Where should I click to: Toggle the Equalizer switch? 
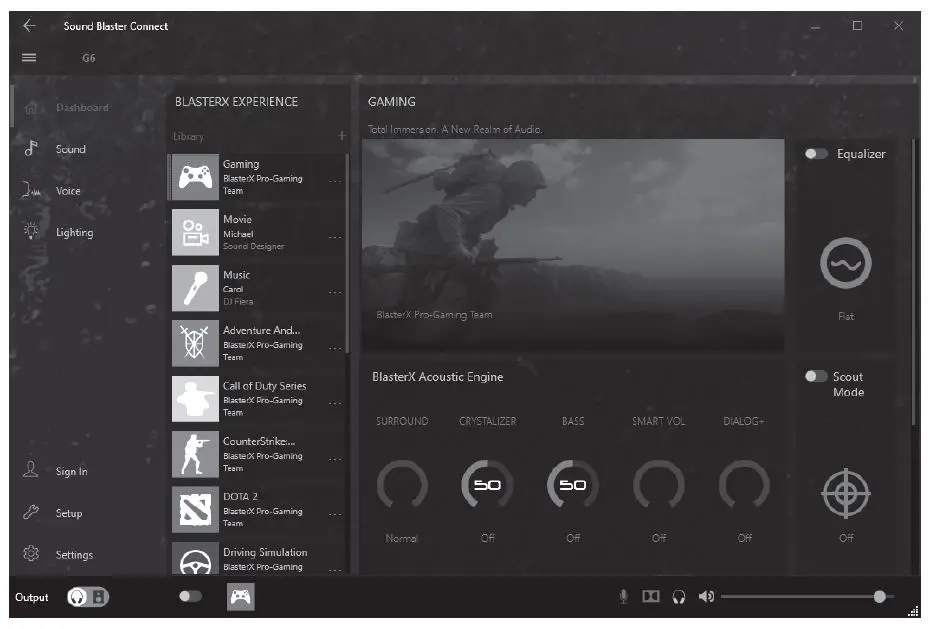[816, 154]
